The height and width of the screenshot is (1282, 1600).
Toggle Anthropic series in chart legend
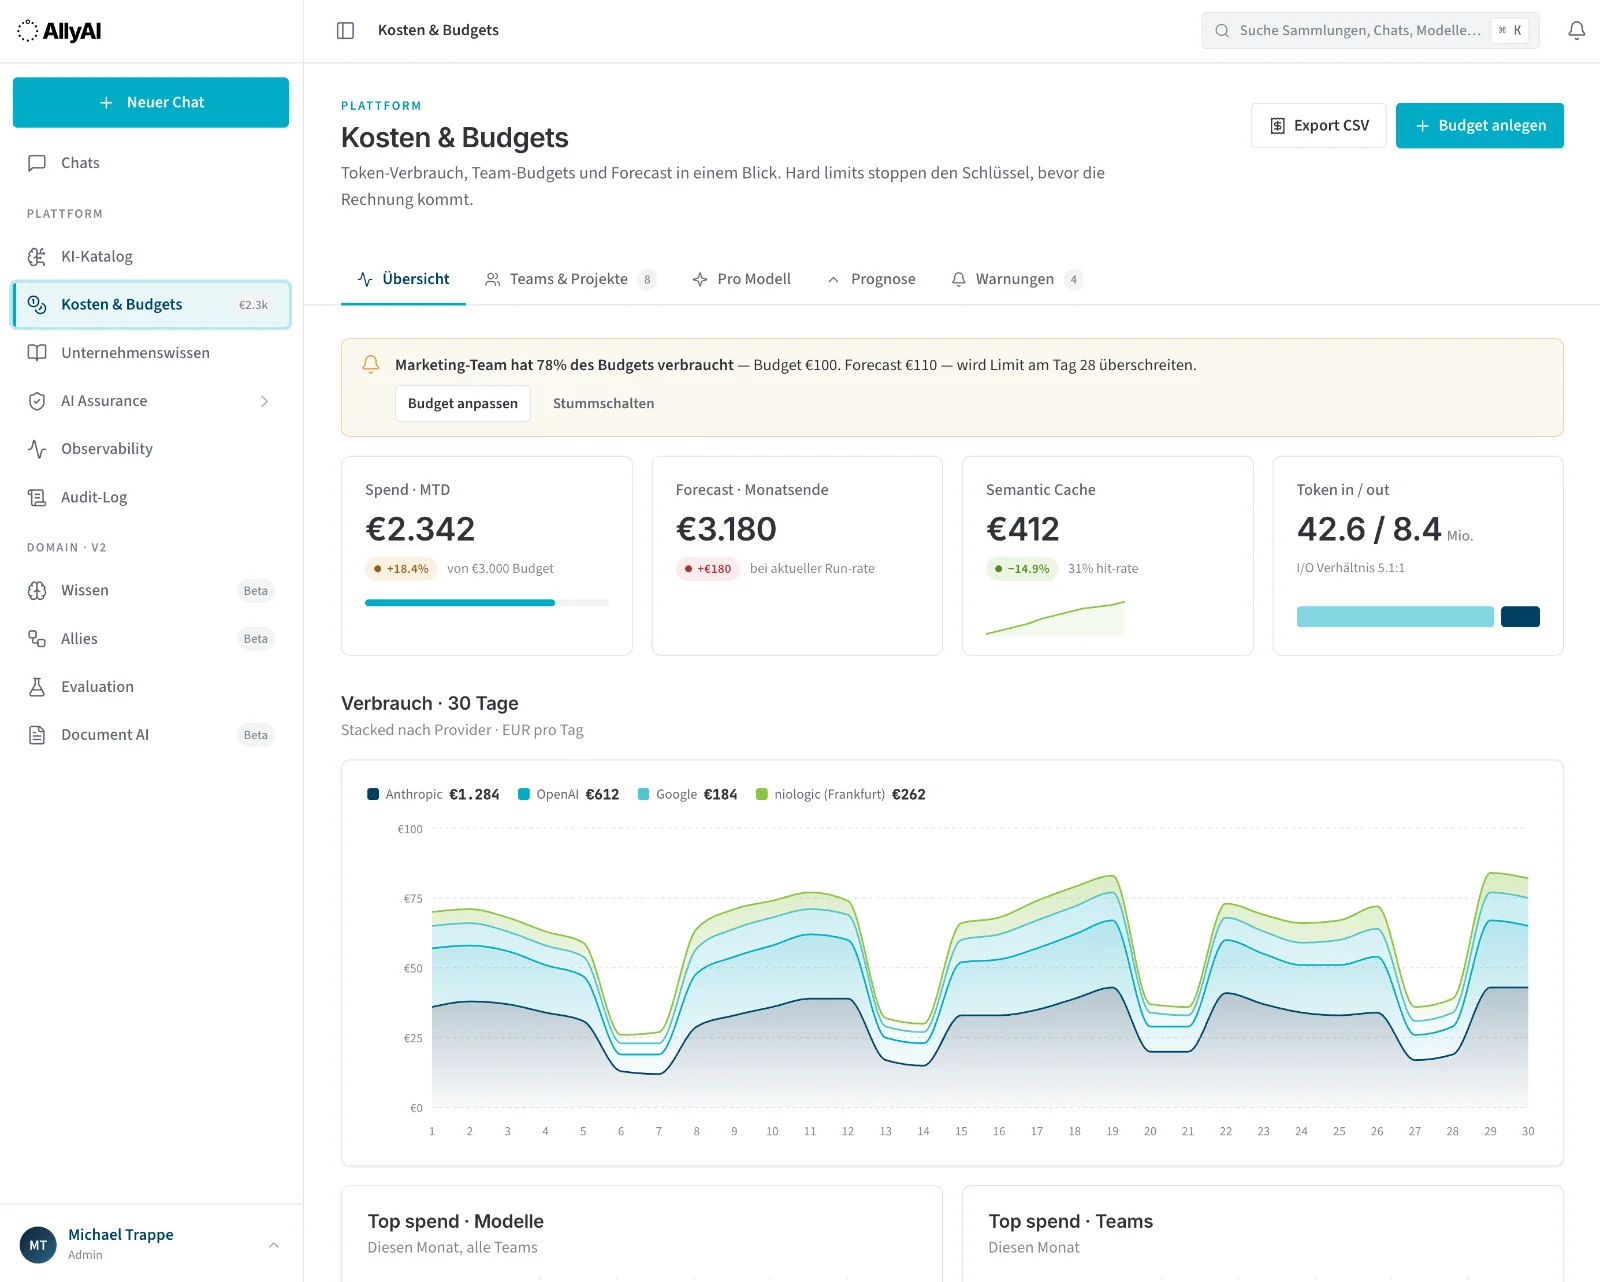[x=433, y=794]
